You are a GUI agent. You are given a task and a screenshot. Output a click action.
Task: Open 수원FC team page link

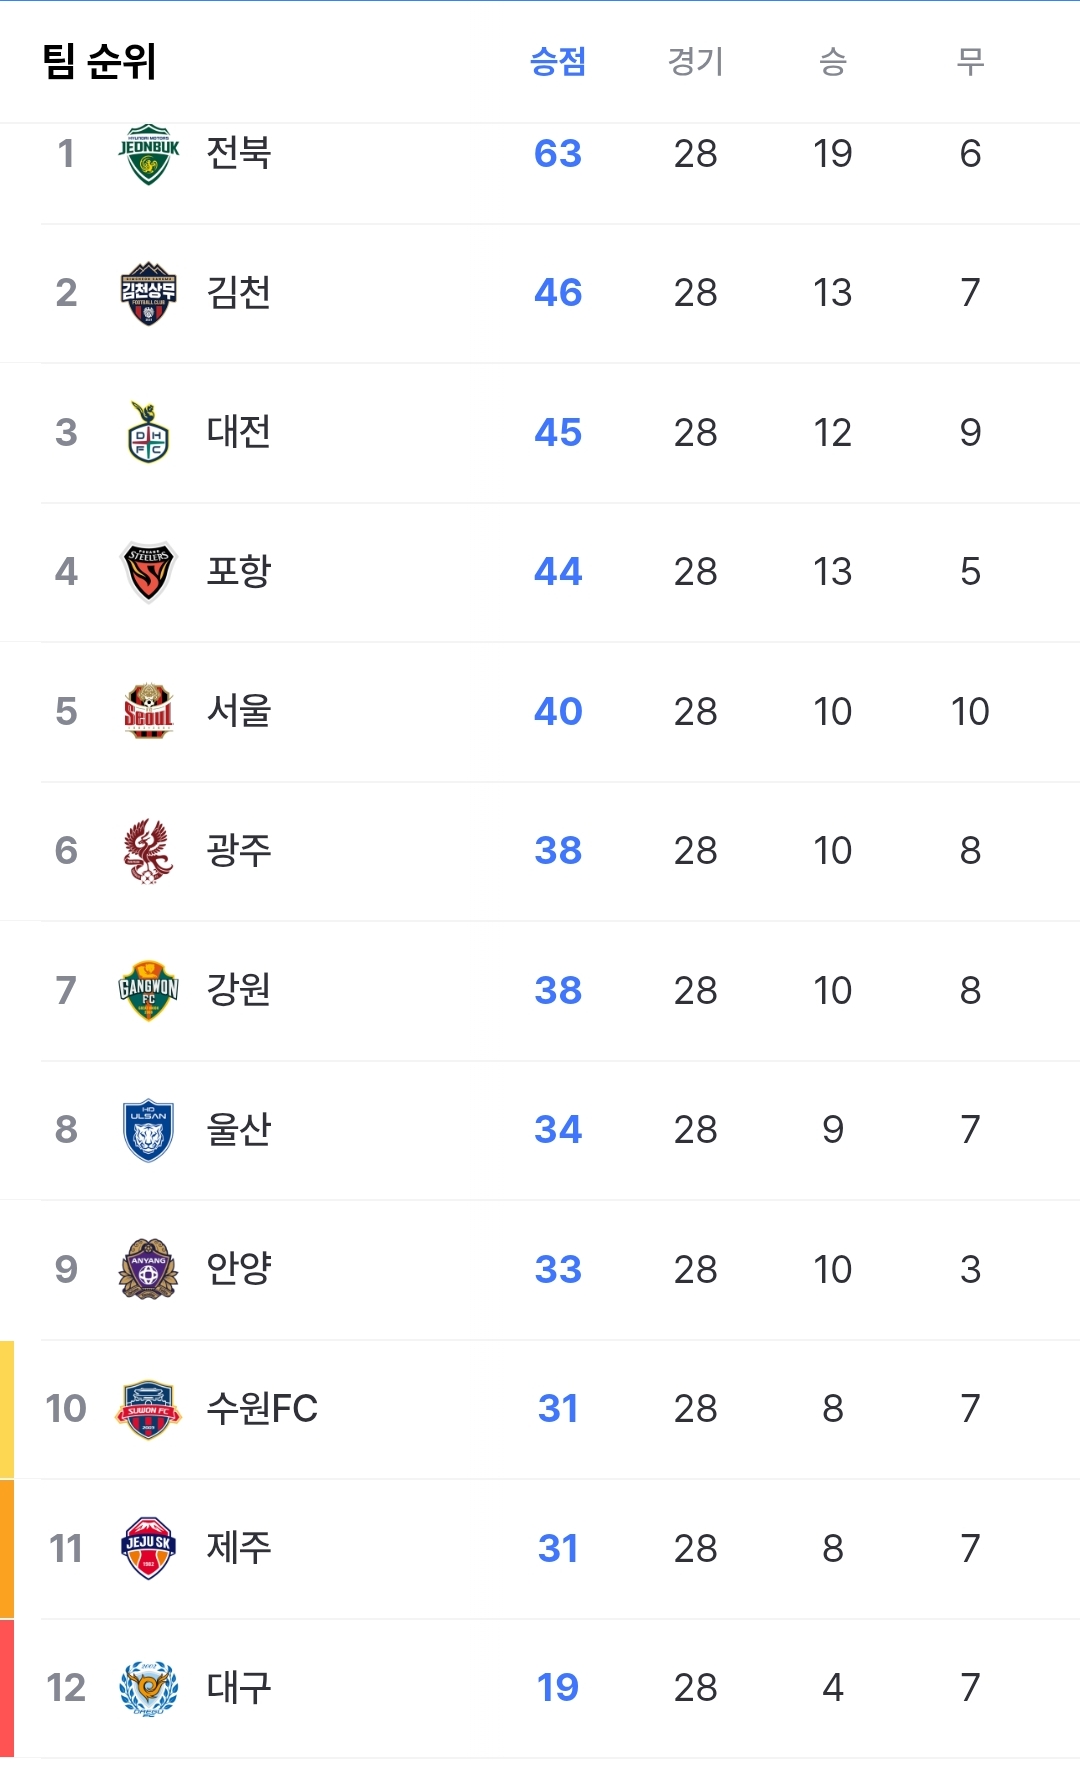click(x=262, y=1408)
